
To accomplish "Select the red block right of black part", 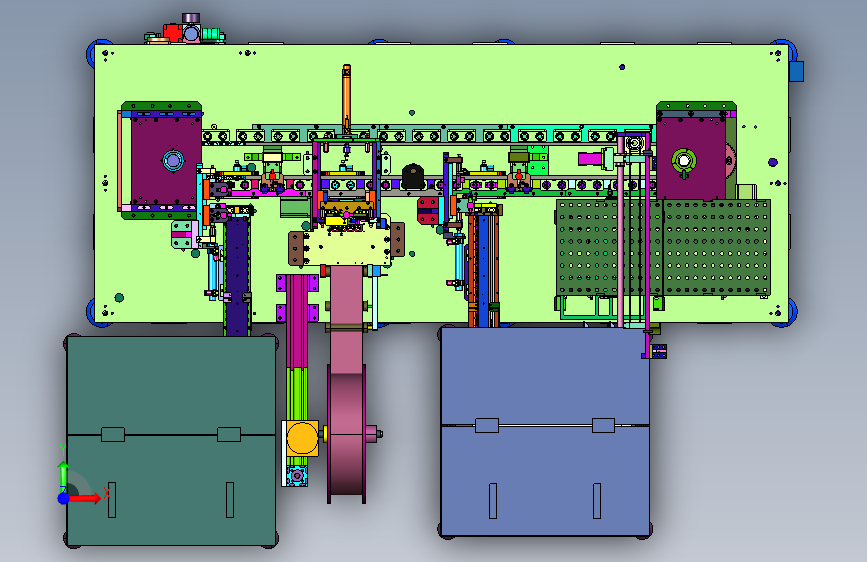I will tap(428, 211).
